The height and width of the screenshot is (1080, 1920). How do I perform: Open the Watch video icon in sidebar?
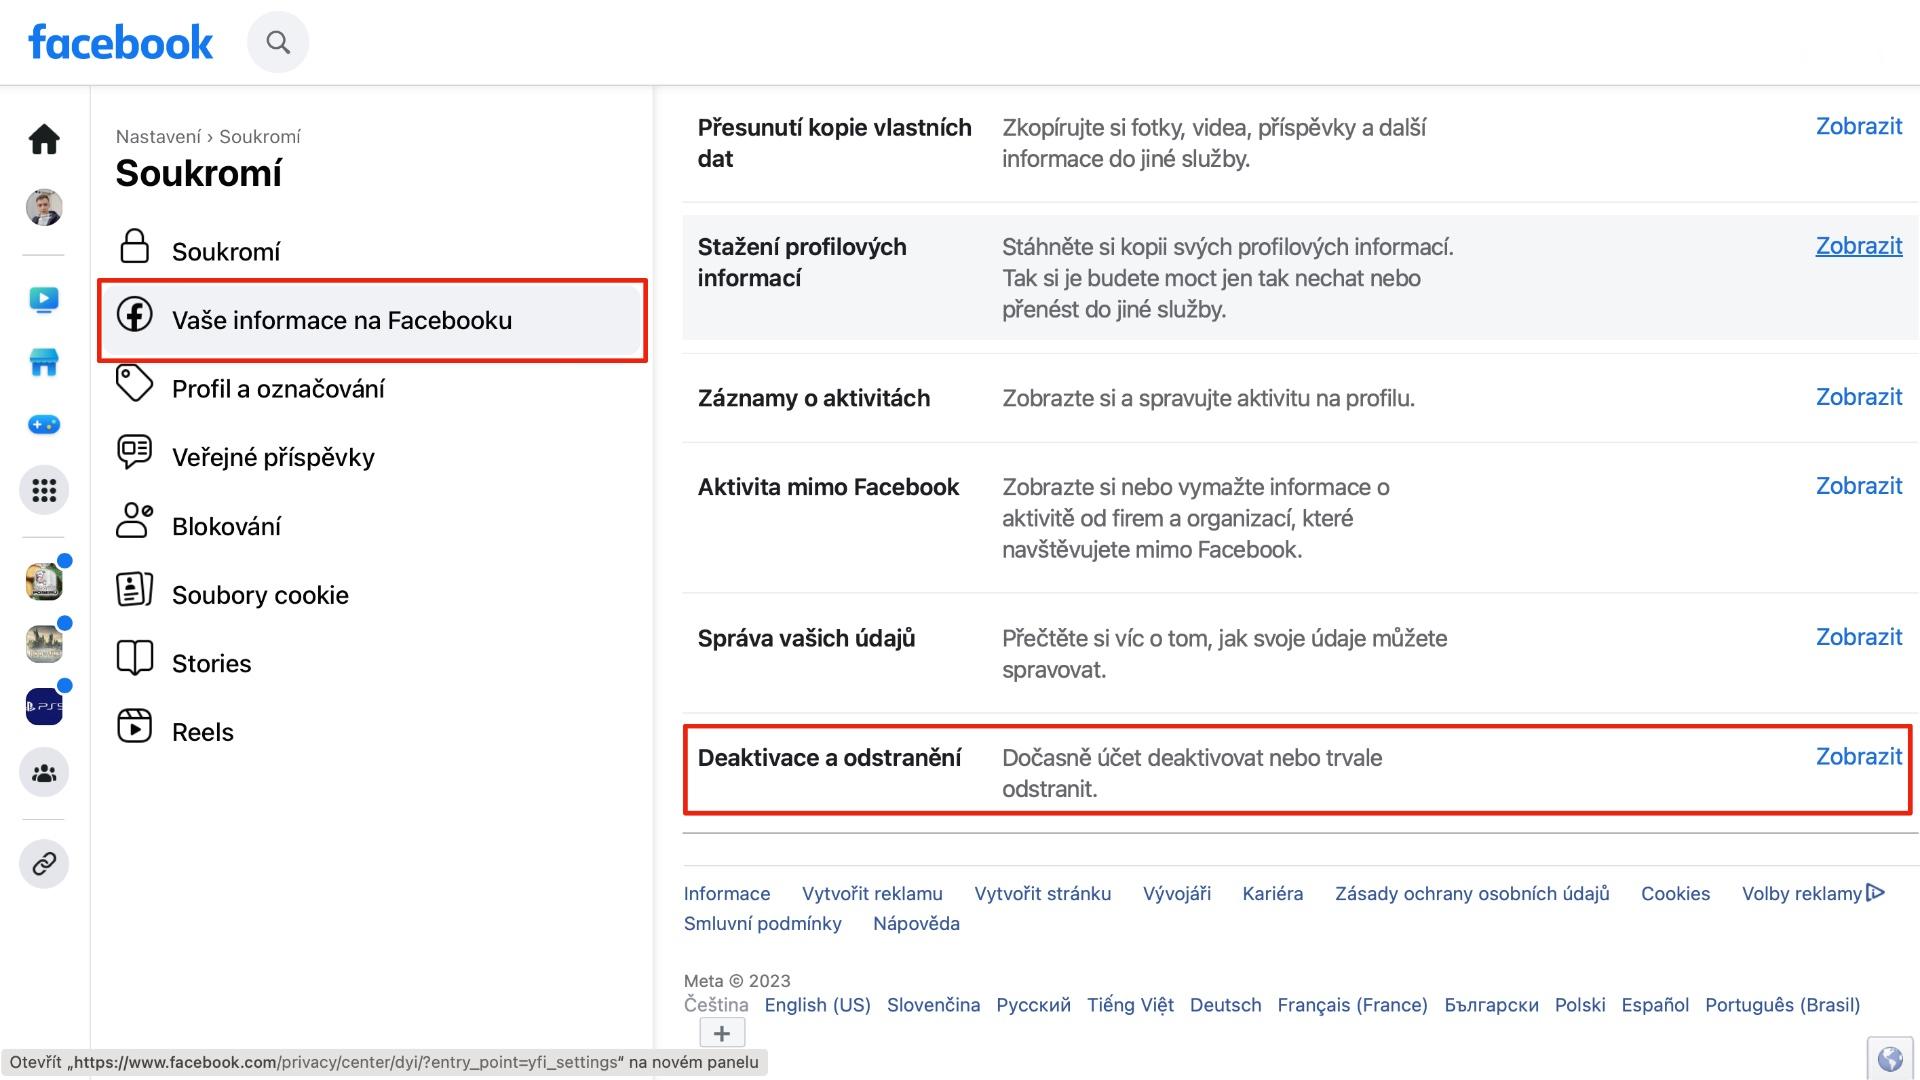(44, 300)
